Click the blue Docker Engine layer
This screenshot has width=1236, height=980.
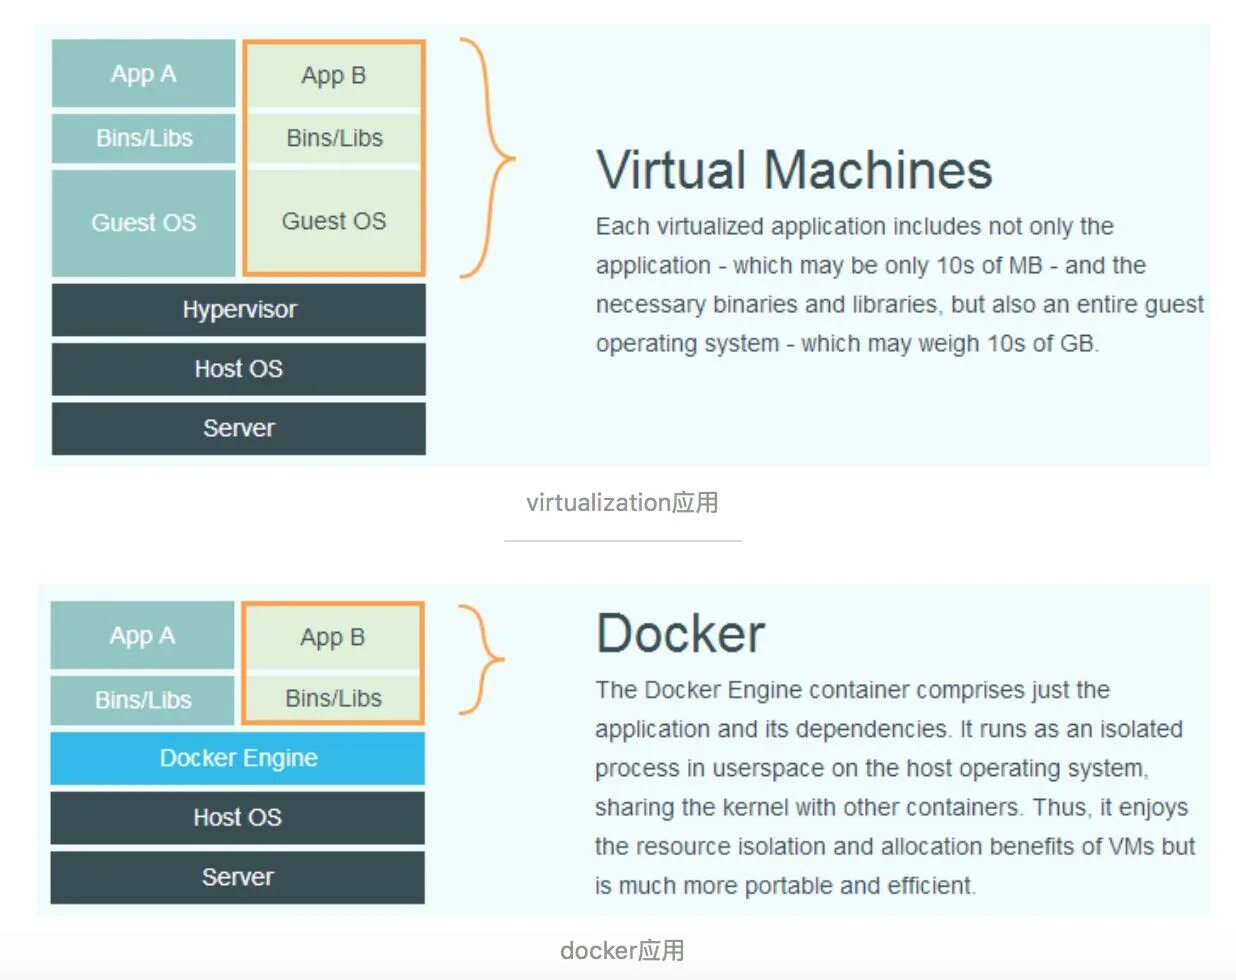point(238,758)
